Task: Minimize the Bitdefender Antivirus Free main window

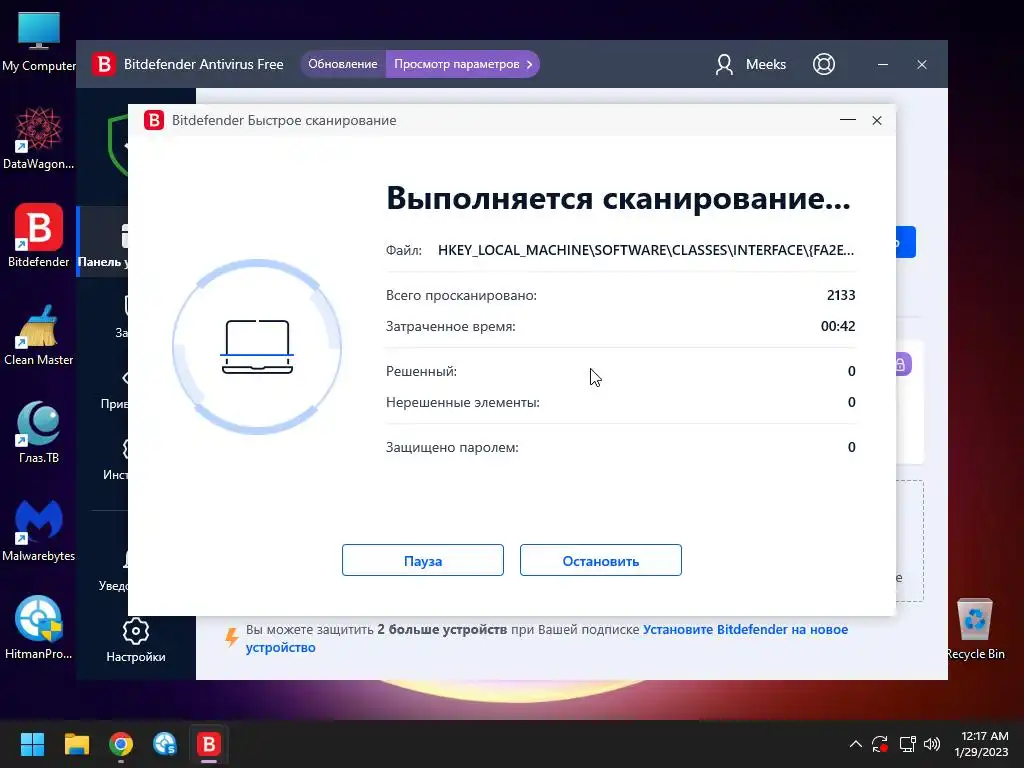Action: coord(883,65)
